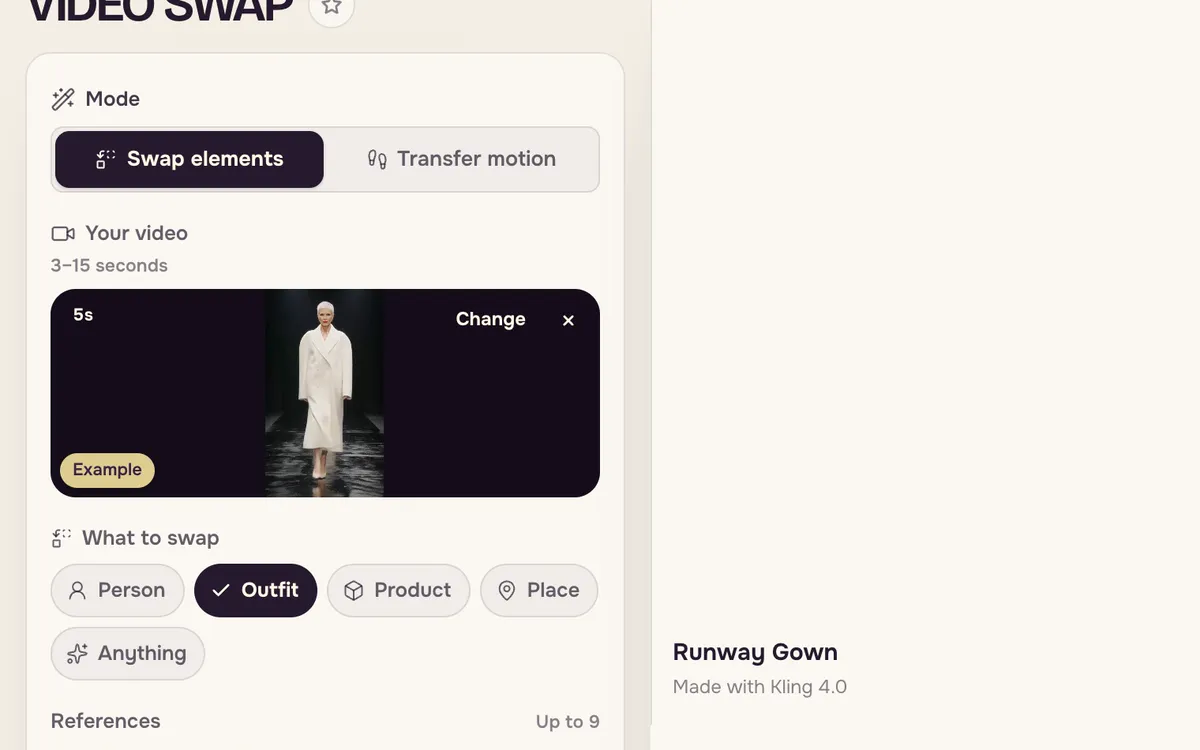Choose Place as what to swap
Viewport: 1200px width, 750px height.
[539, 590]
